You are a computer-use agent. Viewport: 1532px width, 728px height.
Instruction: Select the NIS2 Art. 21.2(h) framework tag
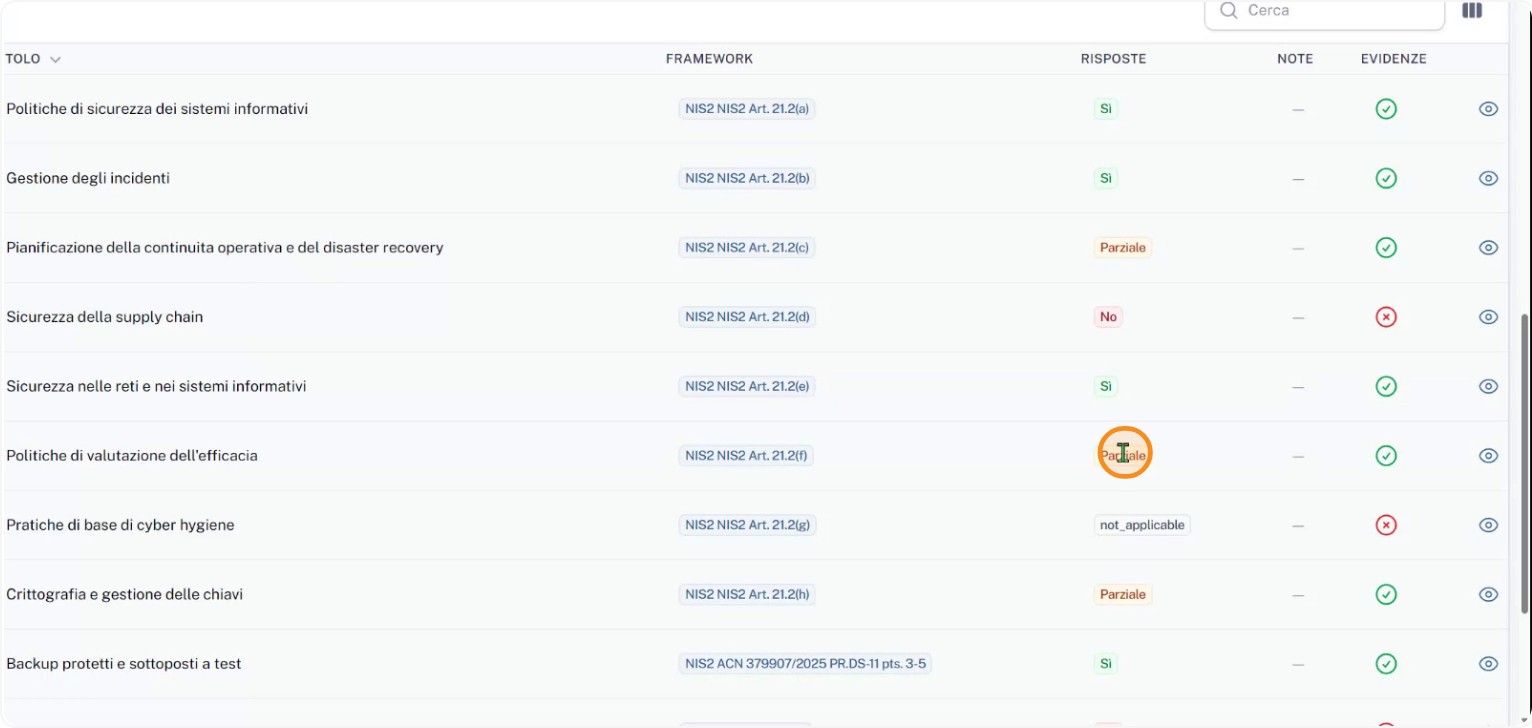746,594
